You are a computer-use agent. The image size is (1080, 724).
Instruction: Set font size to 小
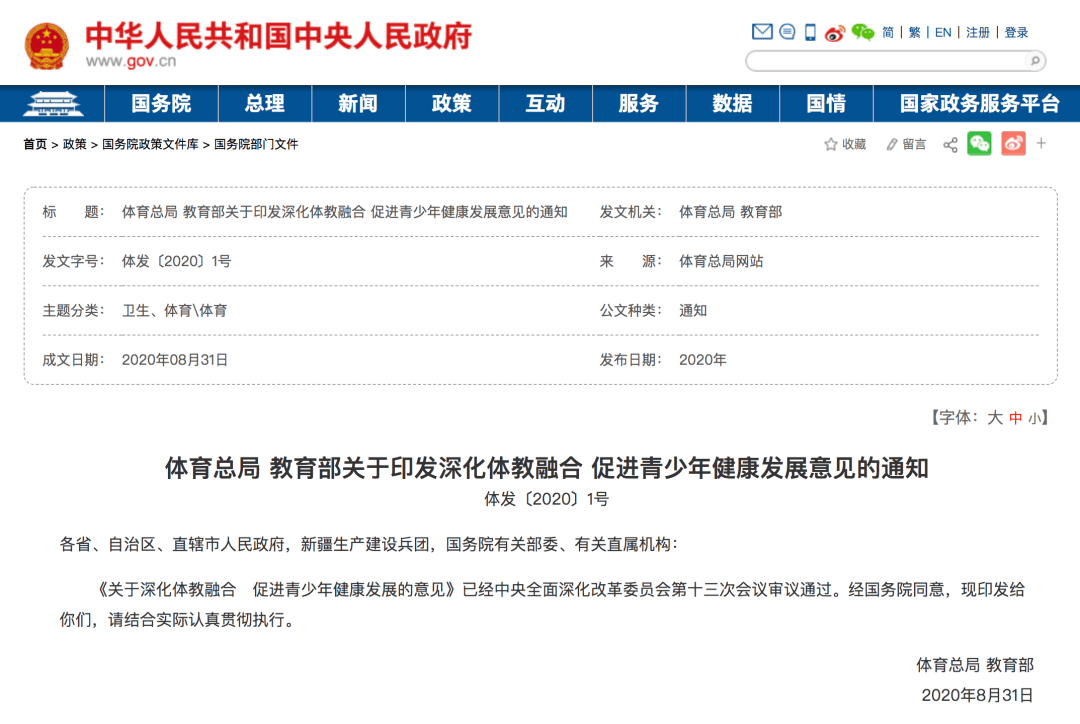[1035, 418]
